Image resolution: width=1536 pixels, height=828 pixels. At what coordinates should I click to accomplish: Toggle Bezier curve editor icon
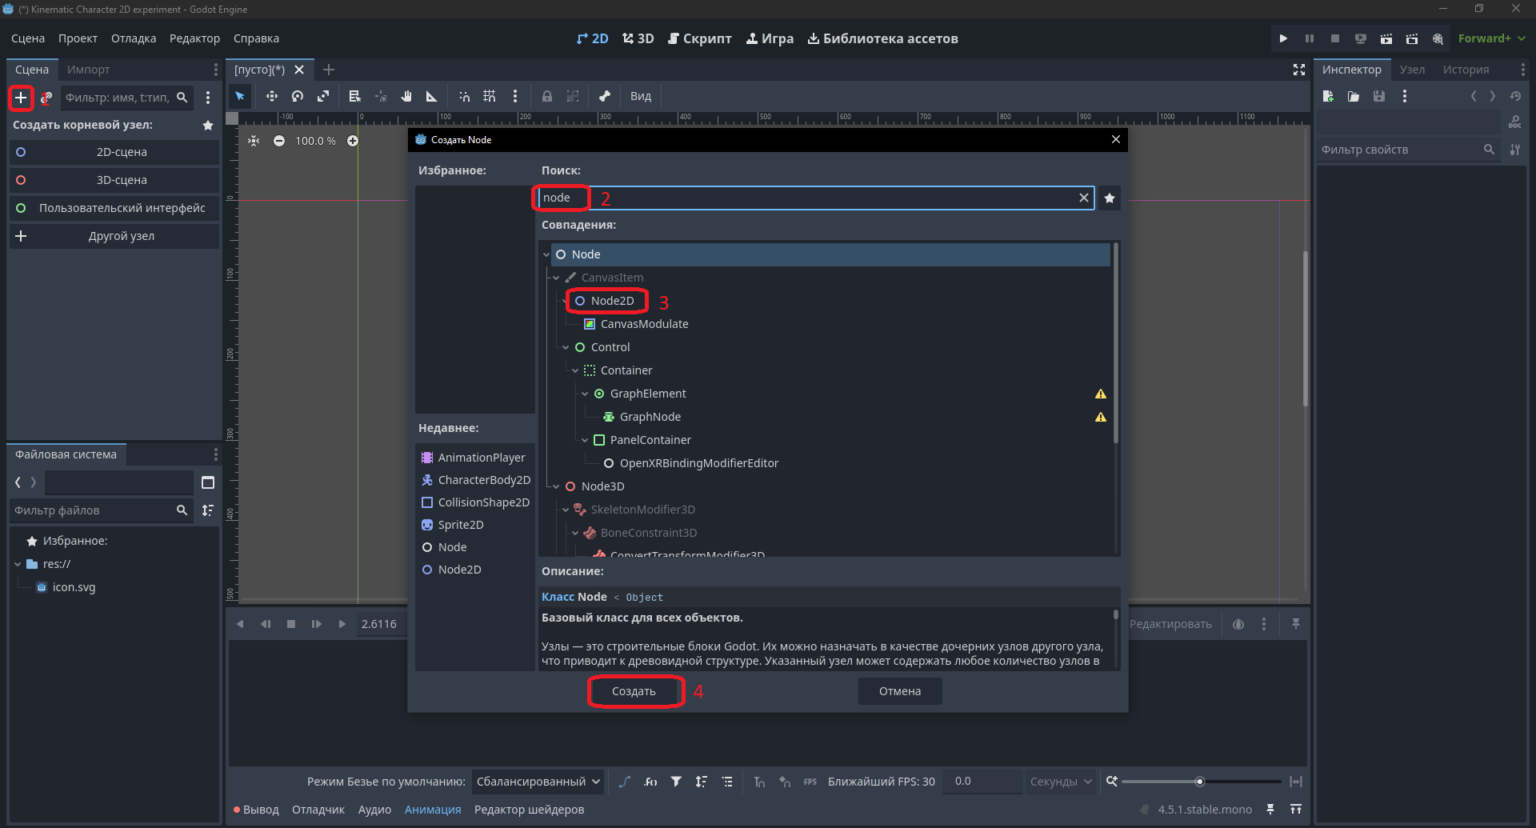point(625,782)
